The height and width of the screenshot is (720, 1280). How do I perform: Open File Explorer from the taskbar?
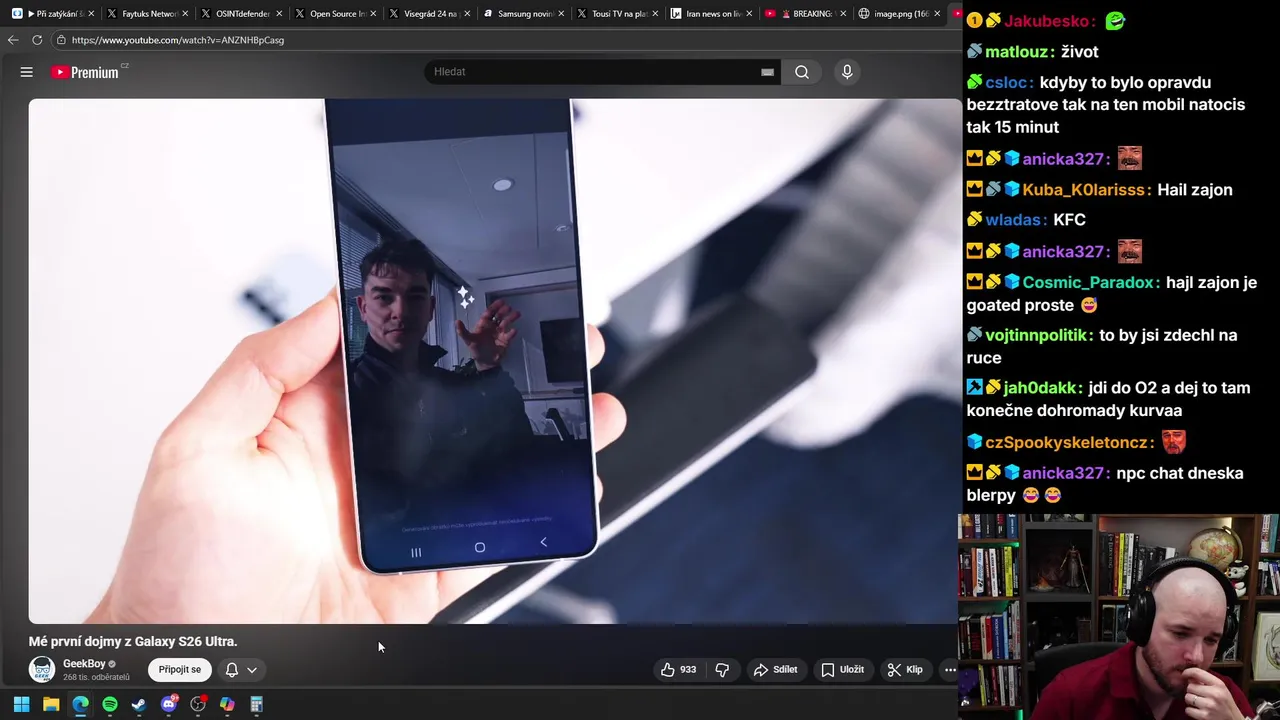[x=51, y=704]
